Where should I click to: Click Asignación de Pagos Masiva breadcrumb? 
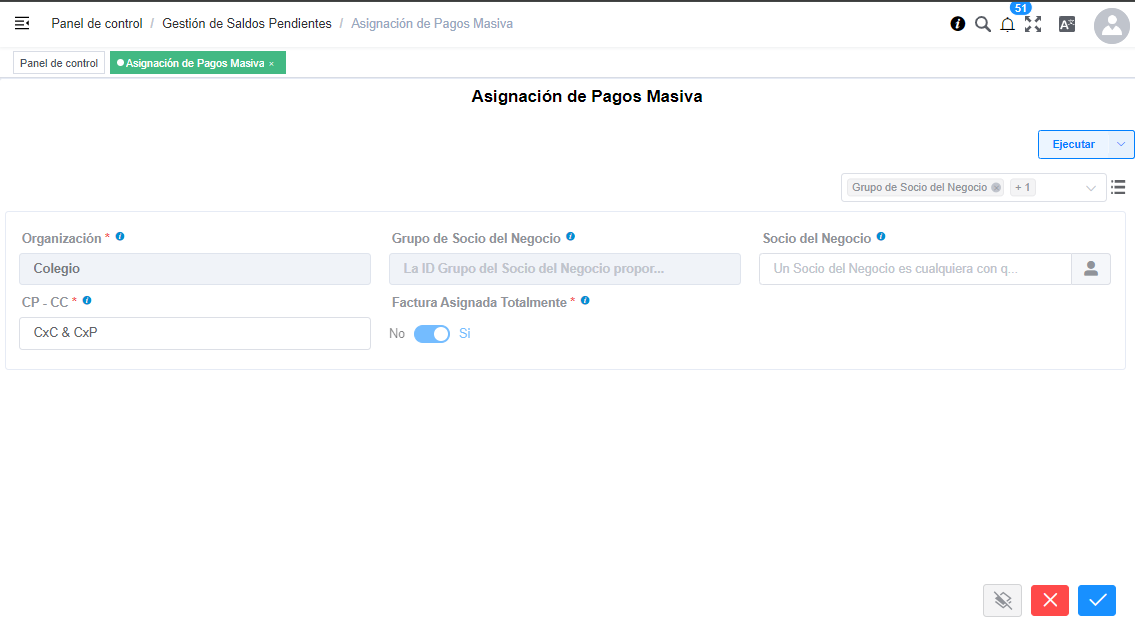click(432, 24)
